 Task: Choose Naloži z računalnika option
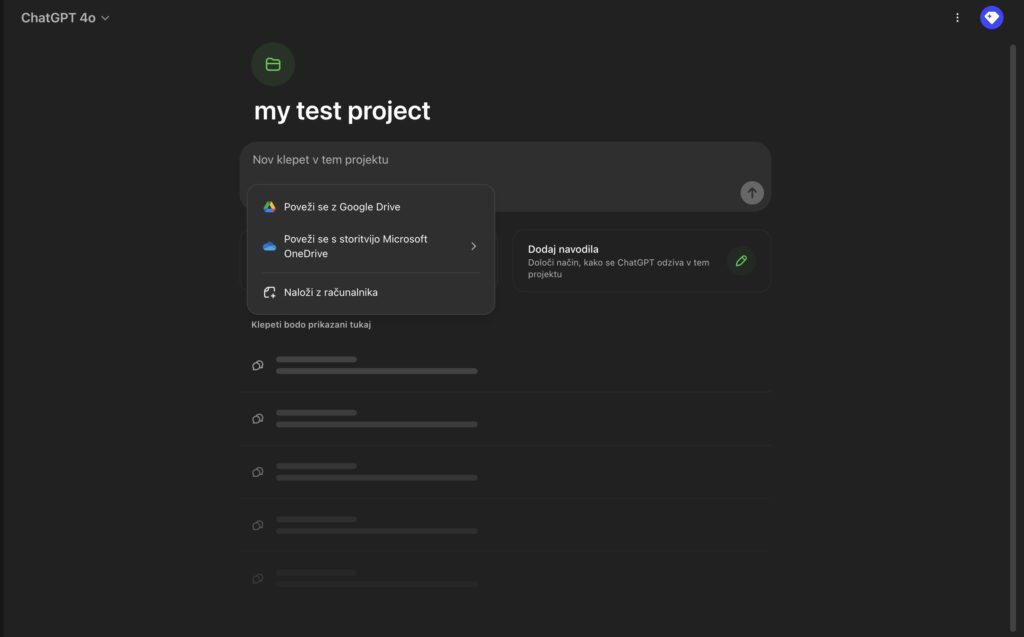(371, 292)
